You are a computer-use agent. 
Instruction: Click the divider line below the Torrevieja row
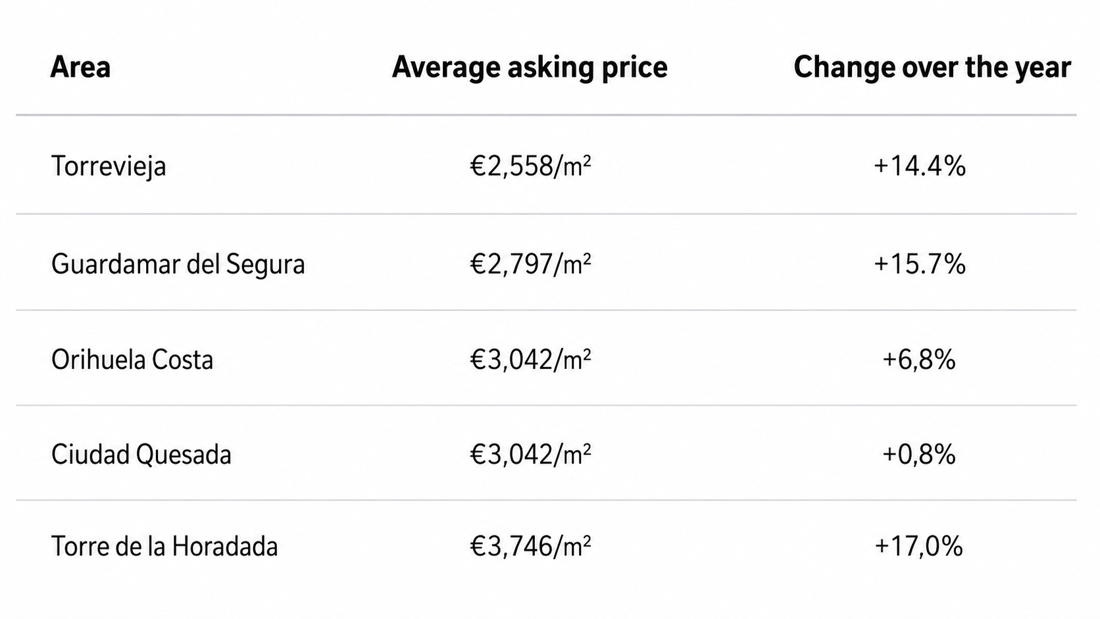point(546,213)
